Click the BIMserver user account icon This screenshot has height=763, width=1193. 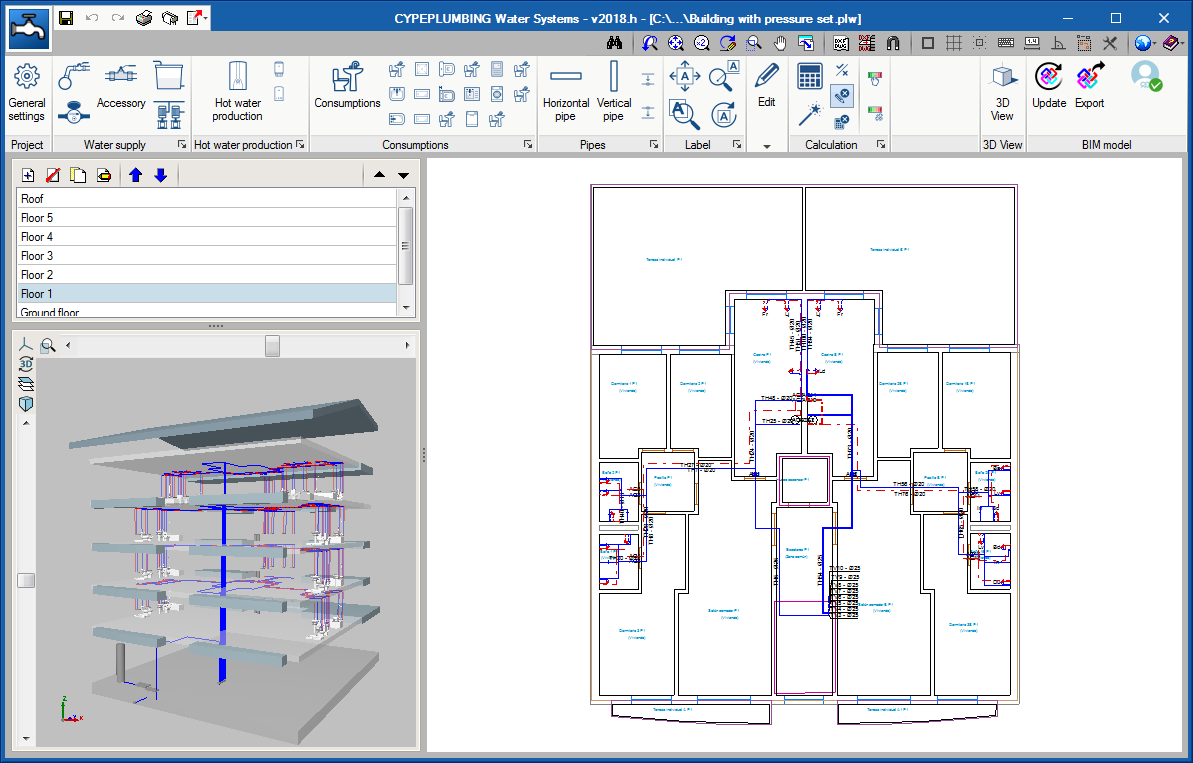(1145, 76)
